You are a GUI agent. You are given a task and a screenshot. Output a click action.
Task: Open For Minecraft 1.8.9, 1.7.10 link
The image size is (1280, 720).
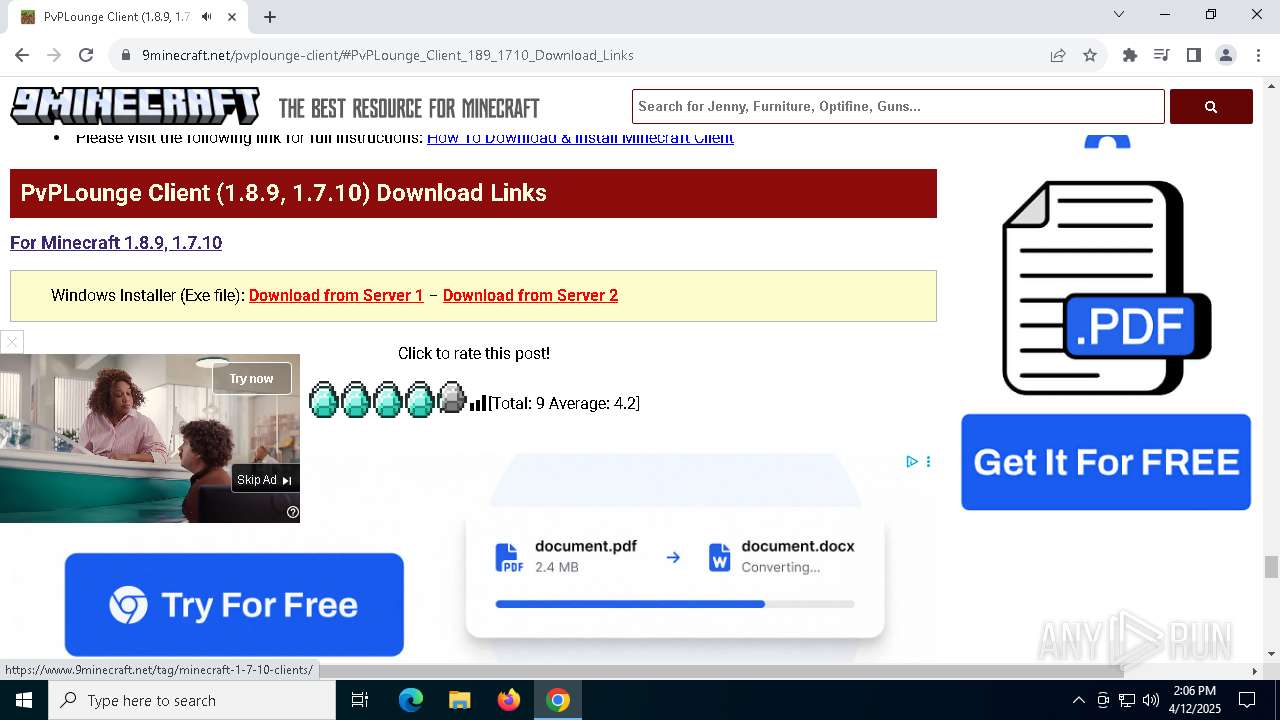116,243
